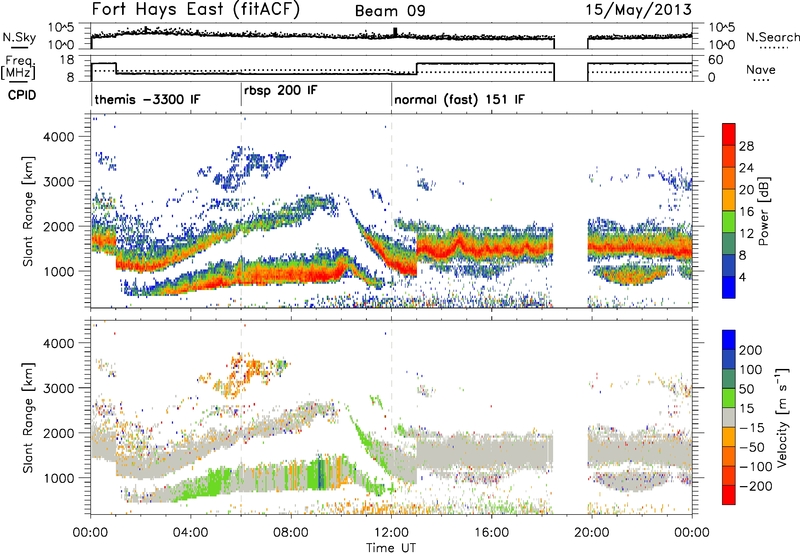
Task: Click the Power color bar segment between 24 and 28
Action: click(729, 156)
